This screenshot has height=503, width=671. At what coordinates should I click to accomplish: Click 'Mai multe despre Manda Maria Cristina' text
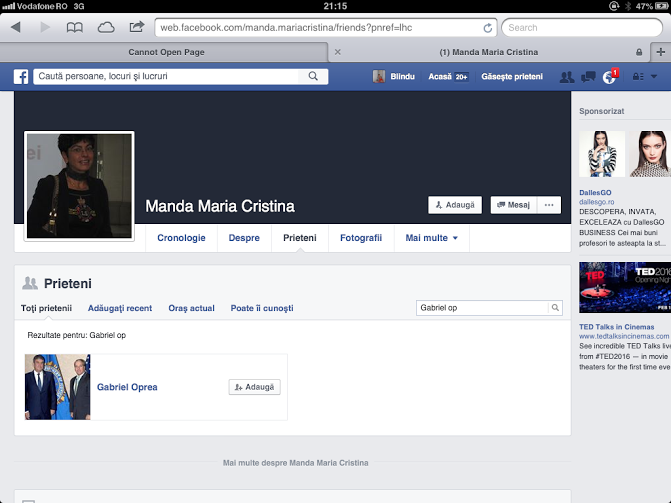295,463
